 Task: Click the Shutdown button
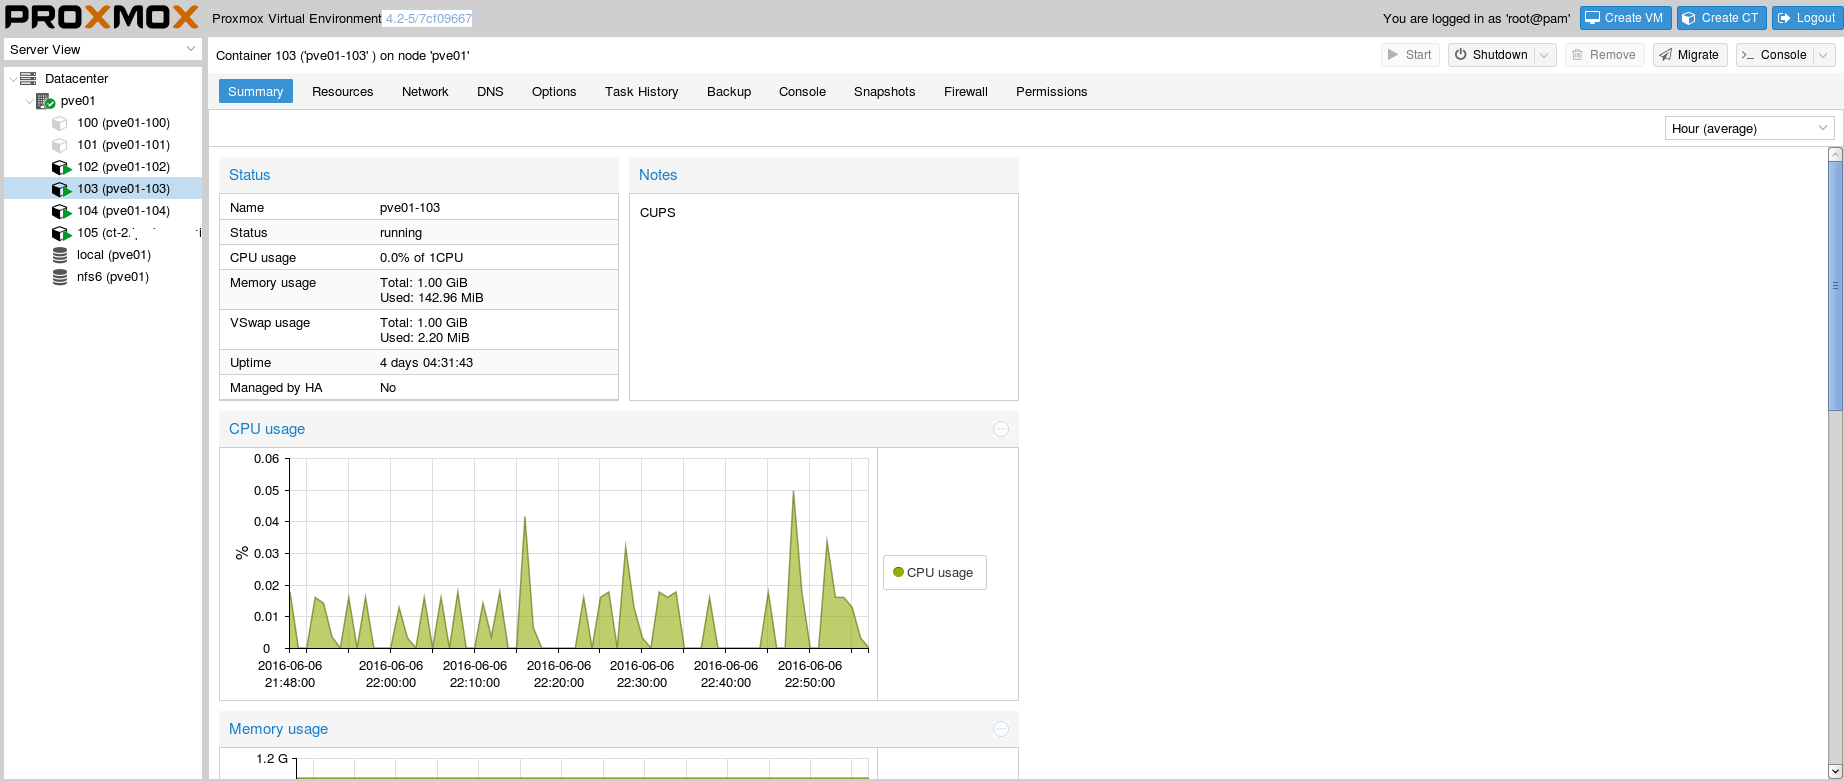pyautogui.click(x=1492, y=55)
